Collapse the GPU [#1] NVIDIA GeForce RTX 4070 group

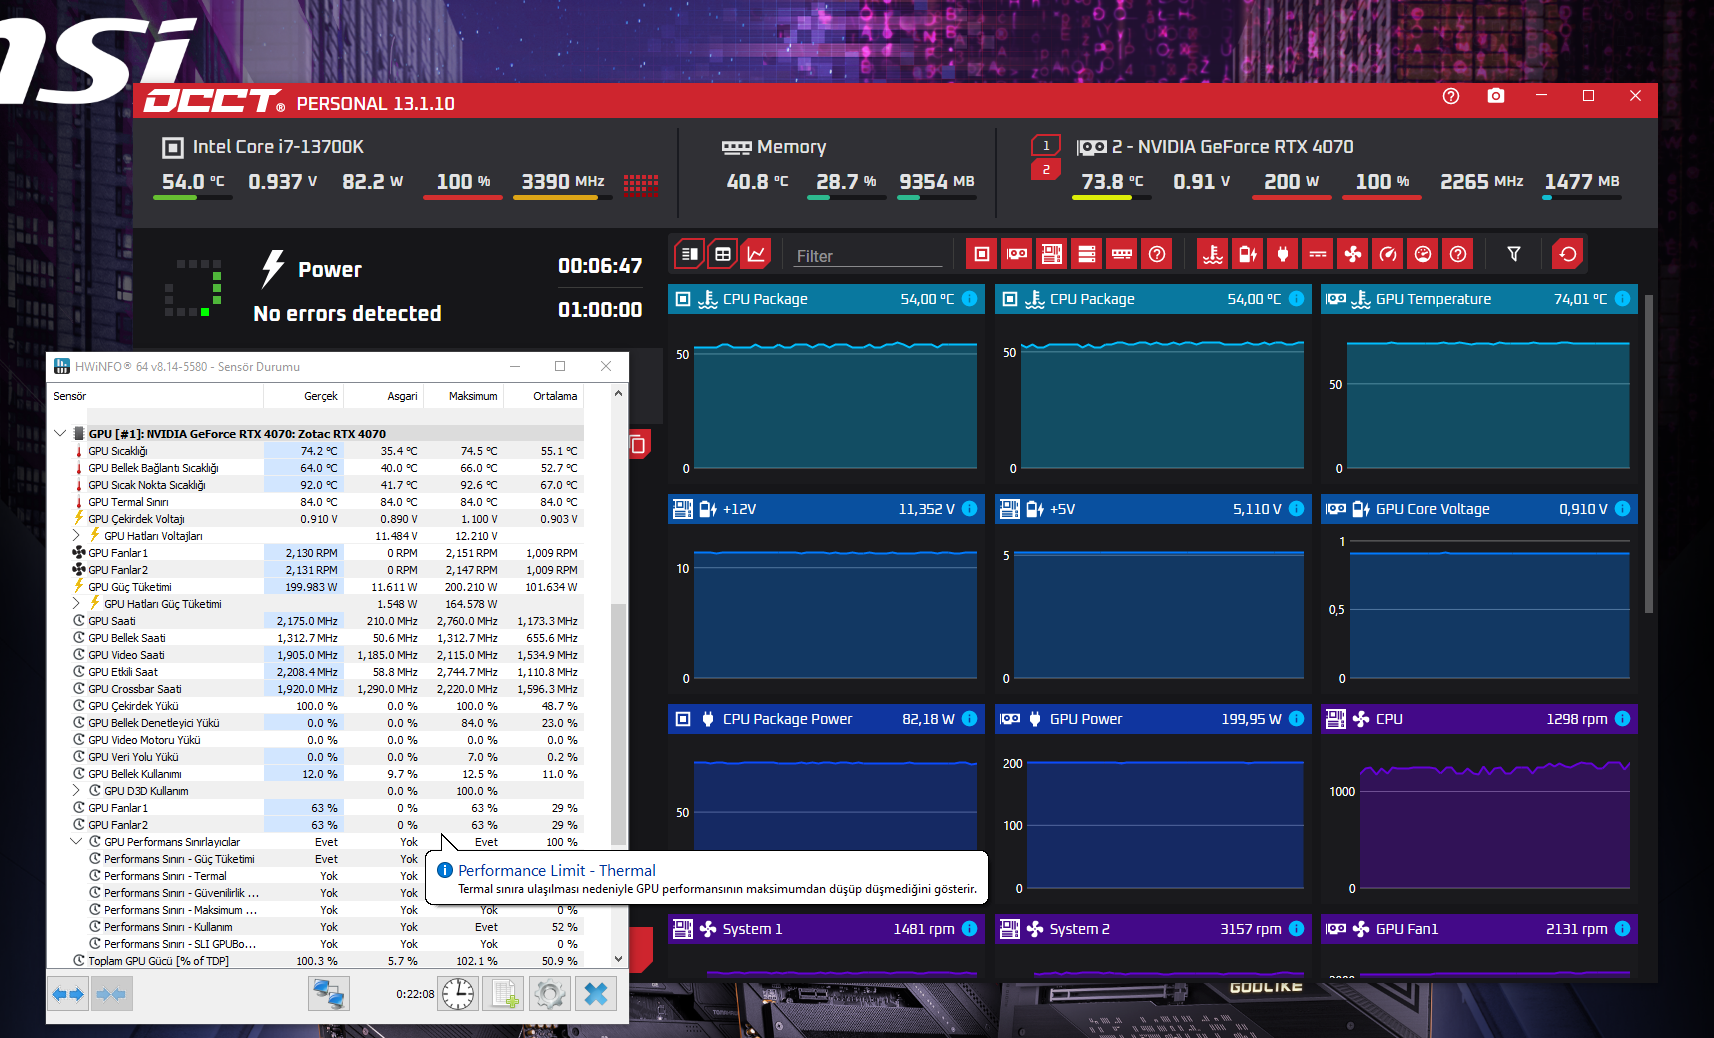(x=60, y=434)
